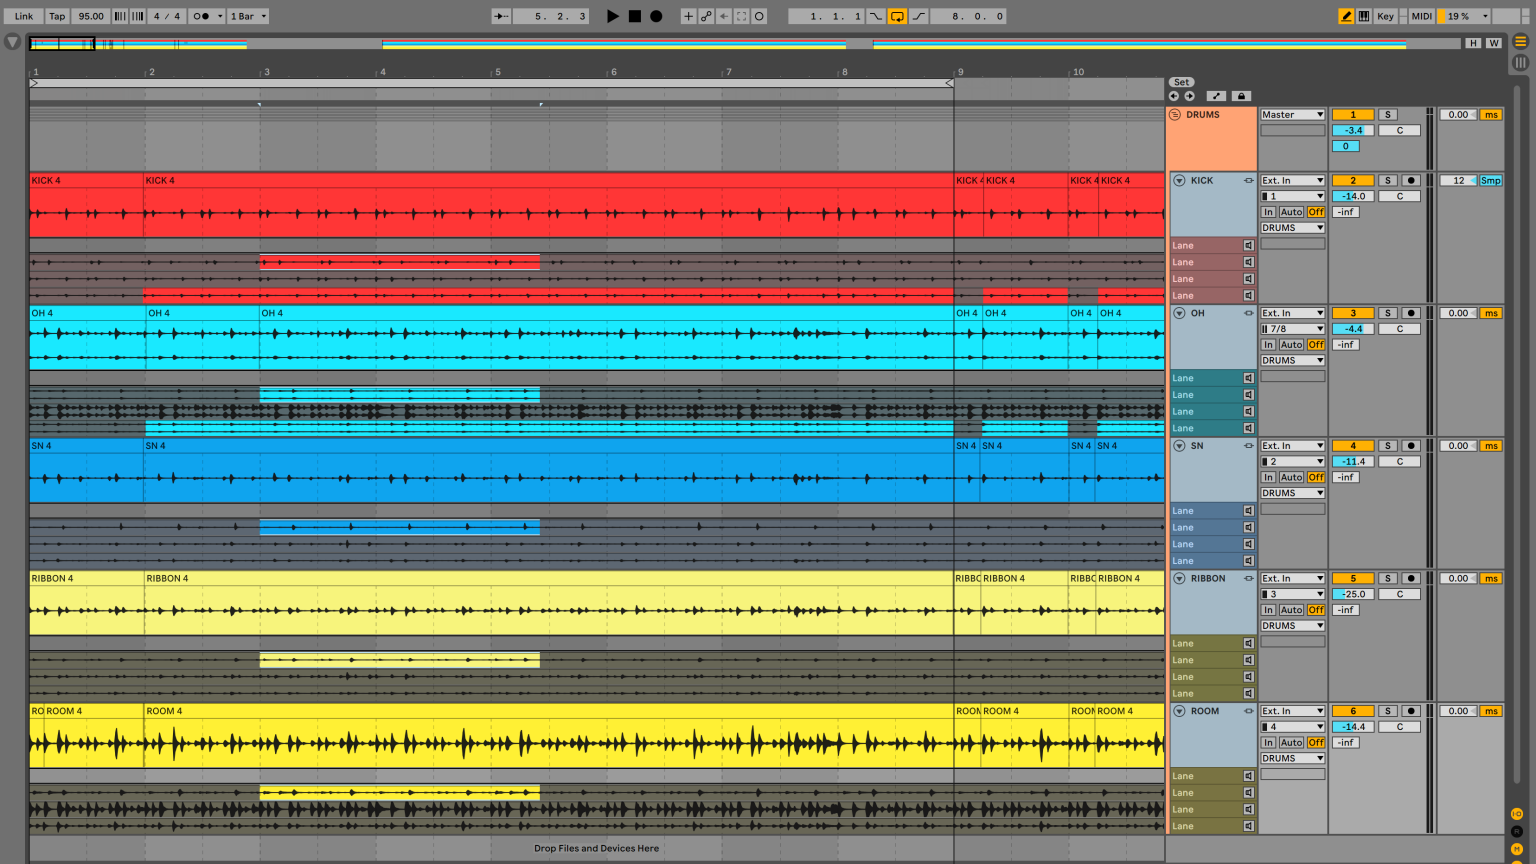
Task: Click the Punch-Out switch icon
Action: click(x=918, y=16)
